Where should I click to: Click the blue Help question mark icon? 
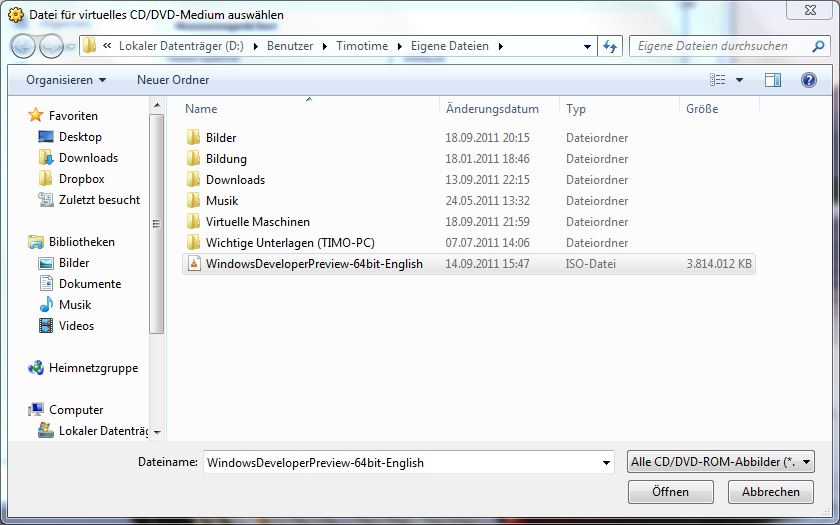point(808,80)
